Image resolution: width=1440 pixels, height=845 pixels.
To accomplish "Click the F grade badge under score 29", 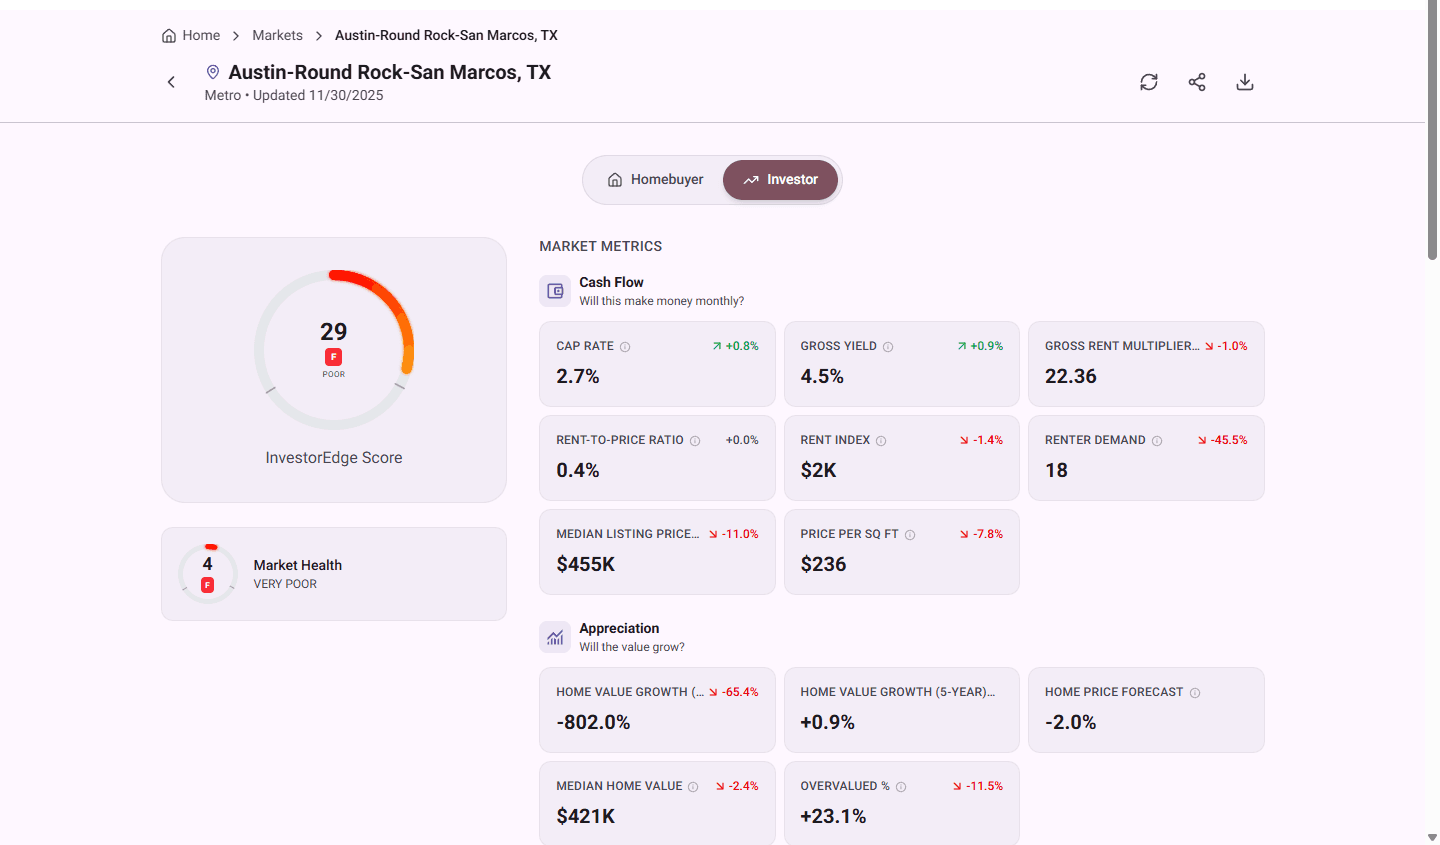I will click(333, 357).
